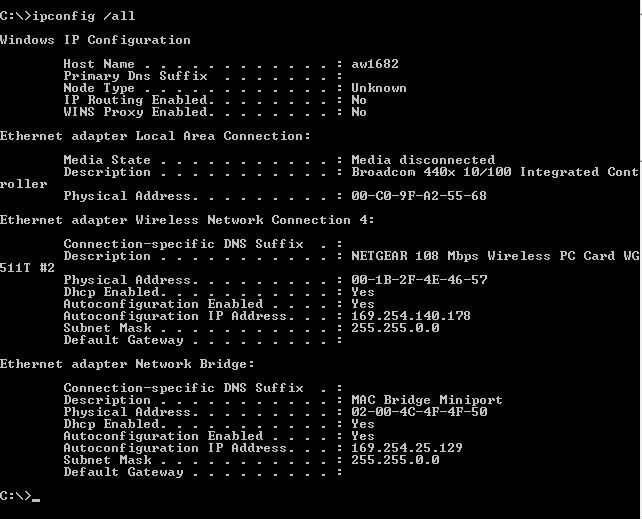
Task: Click autoconfiguration IP address 169.254.140.178
Action: (411, 316)
